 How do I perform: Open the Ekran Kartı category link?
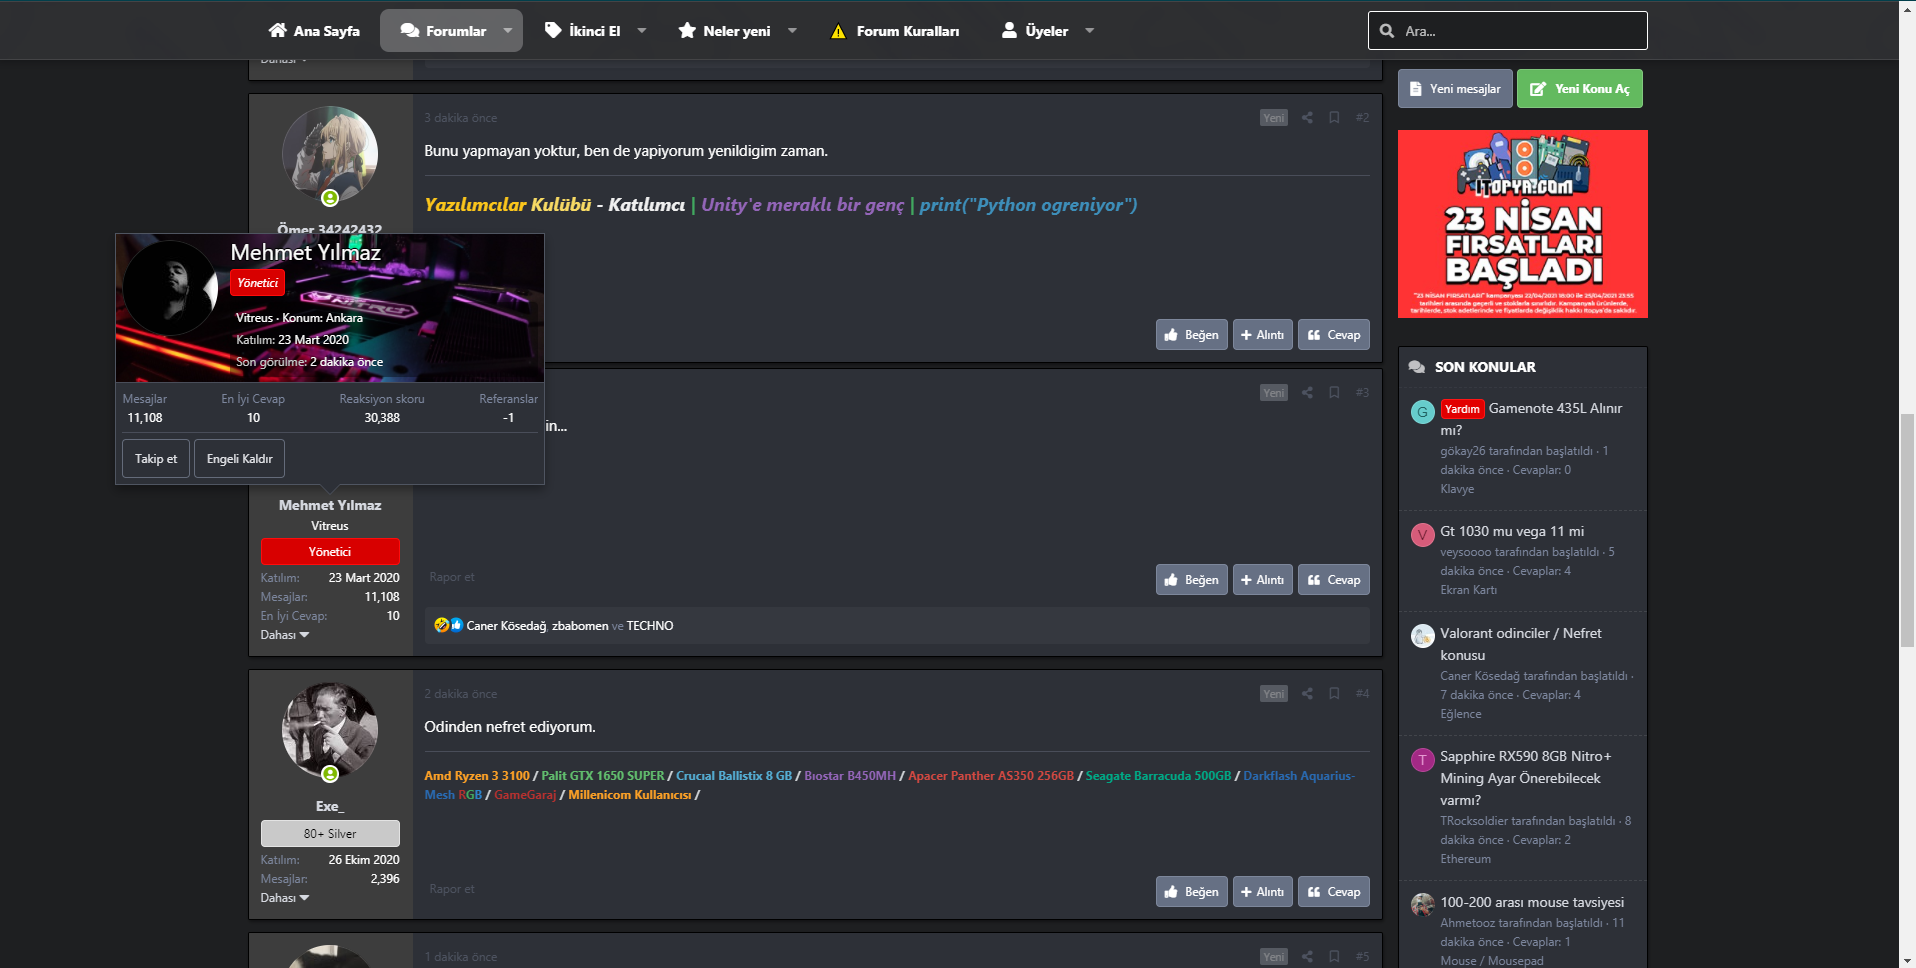pyautogui.click(x=1468, y=590)
